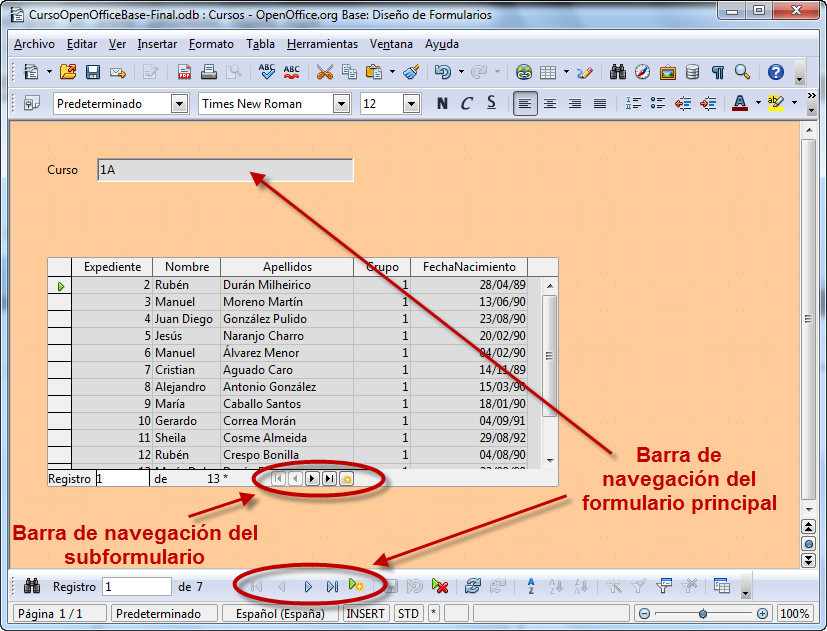The image size is (827, 631).
Task: Toggle nonprinting characters pilcrow icon
Action: (x=717, y=72)
